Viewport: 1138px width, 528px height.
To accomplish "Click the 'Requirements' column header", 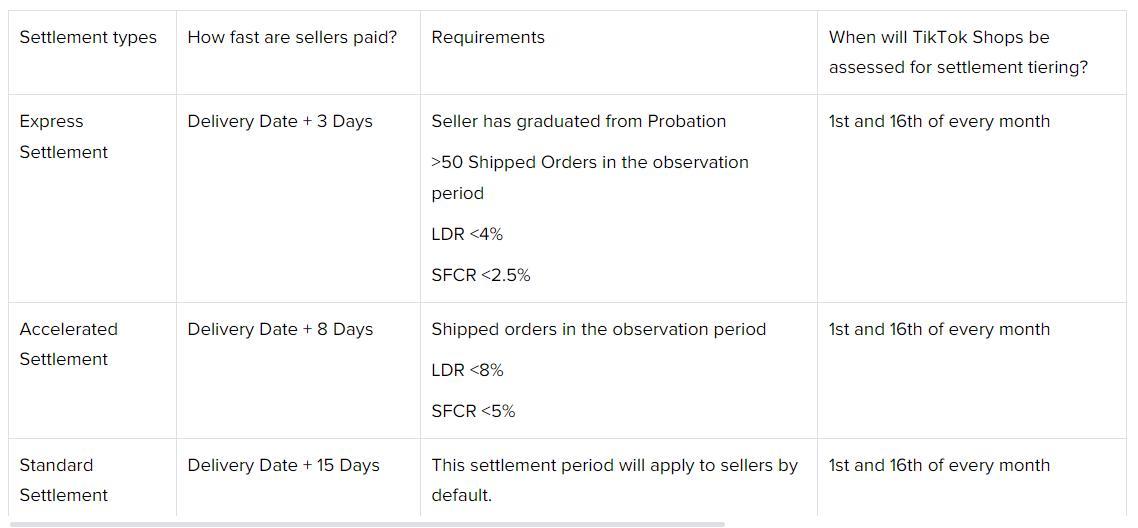I will [x=488, y=38].
